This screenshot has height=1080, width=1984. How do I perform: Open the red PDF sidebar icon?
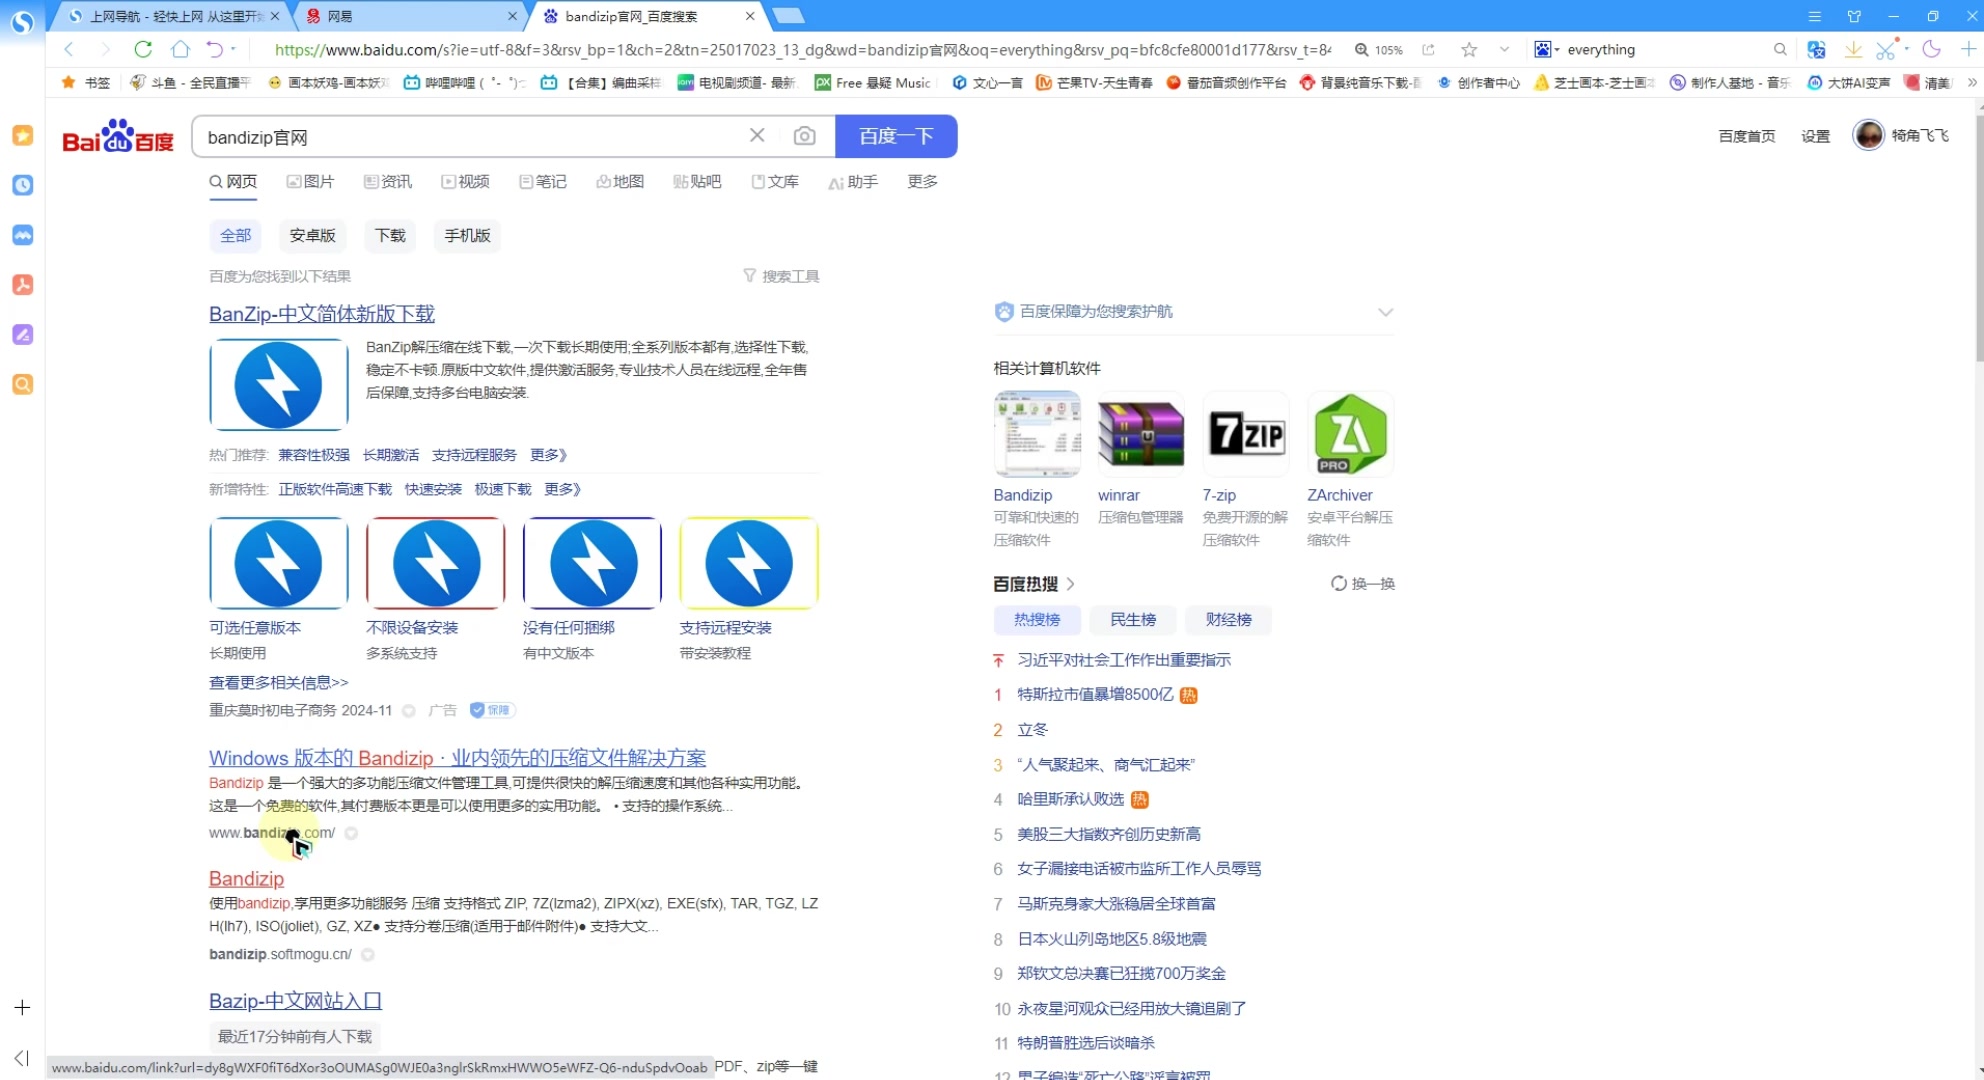click(x=22, y=285)
